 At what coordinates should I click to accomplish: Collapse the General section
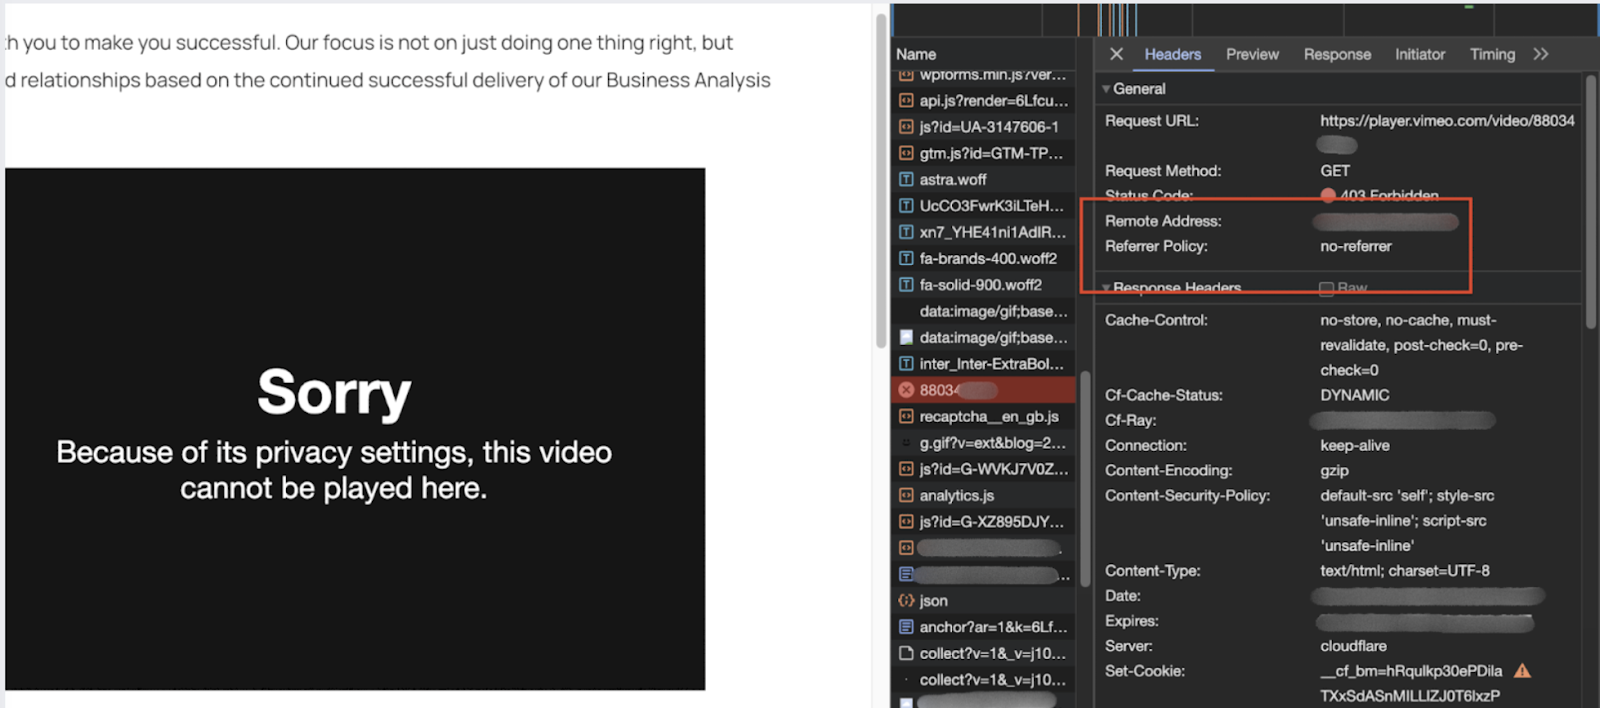[x=1106, y=89]
